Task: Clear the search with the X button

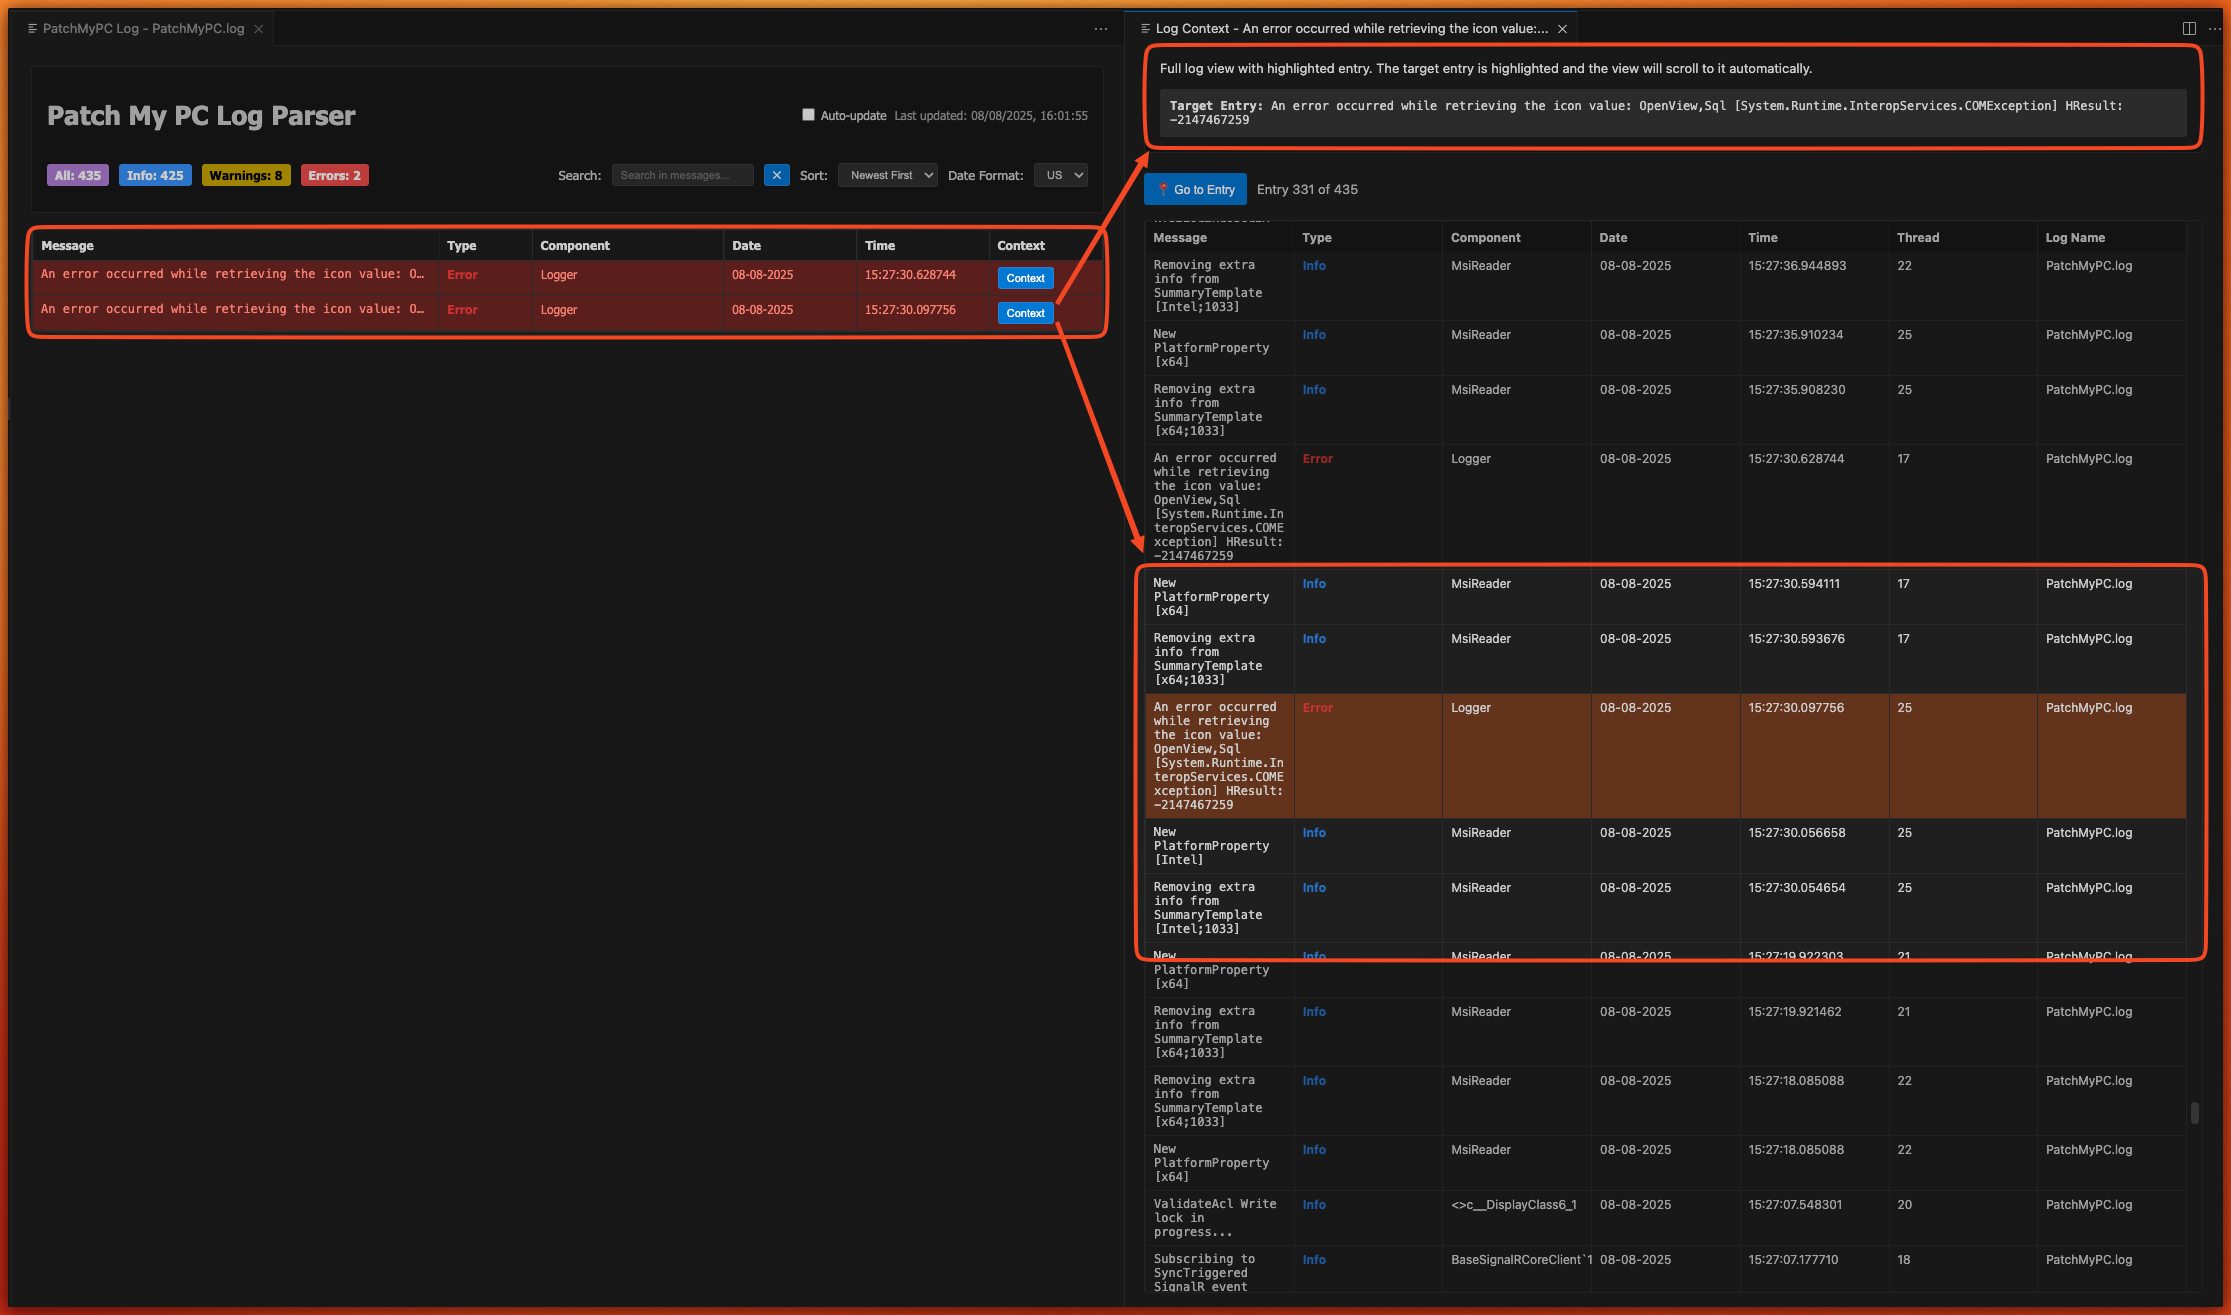Action: (777, 175)
